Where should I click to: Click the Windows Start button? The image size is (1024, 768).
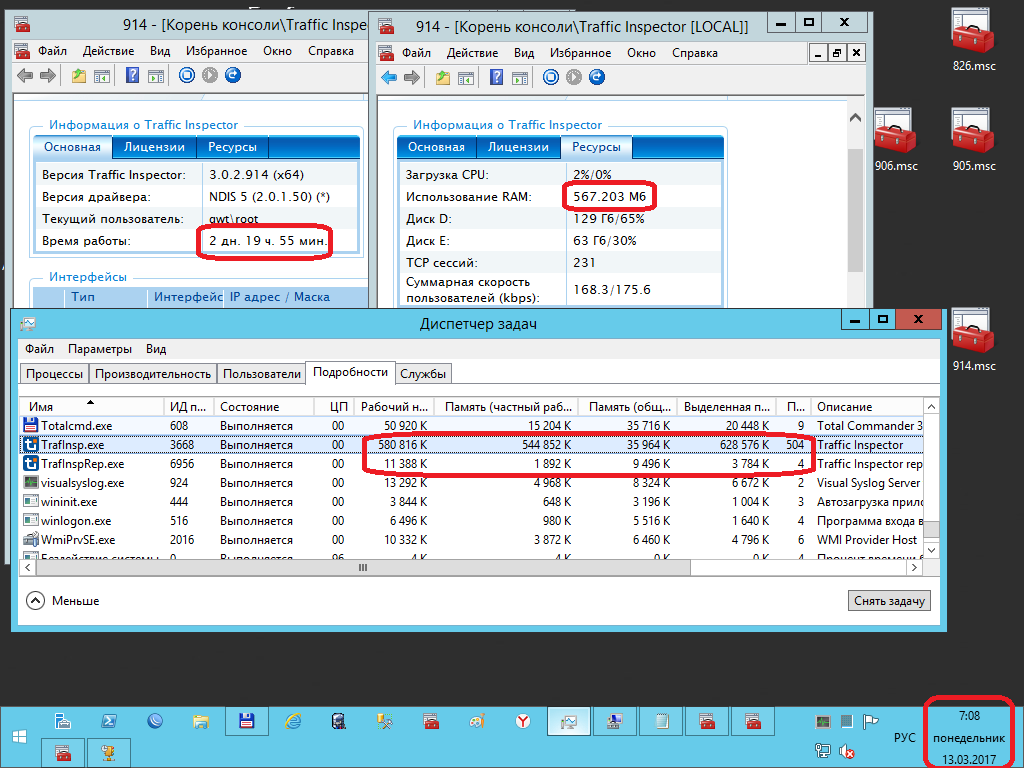click(20, 737)
